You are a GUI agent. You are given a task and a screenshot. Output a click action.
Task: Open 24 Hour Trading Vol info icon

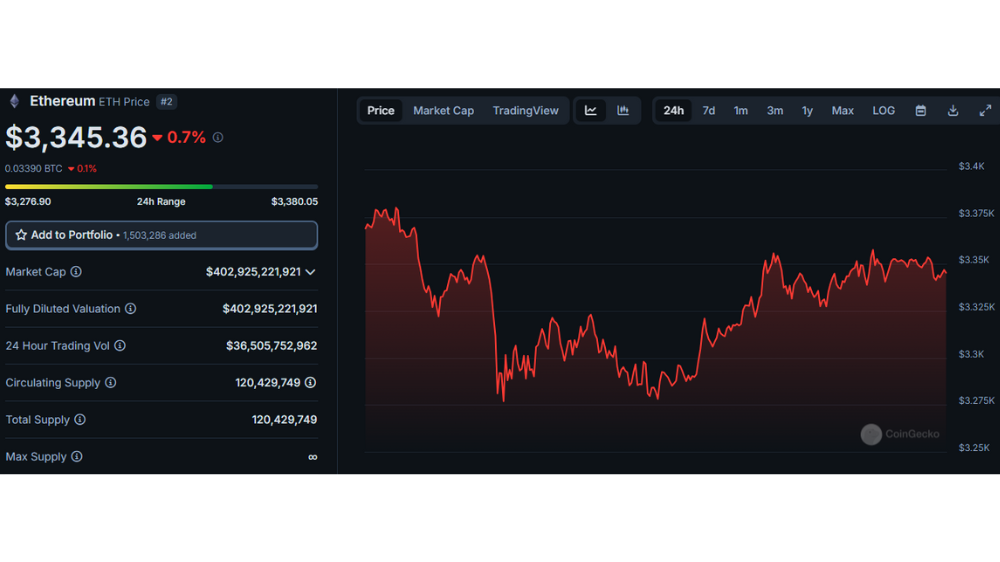pyautogui.click(x=120, y=346)
